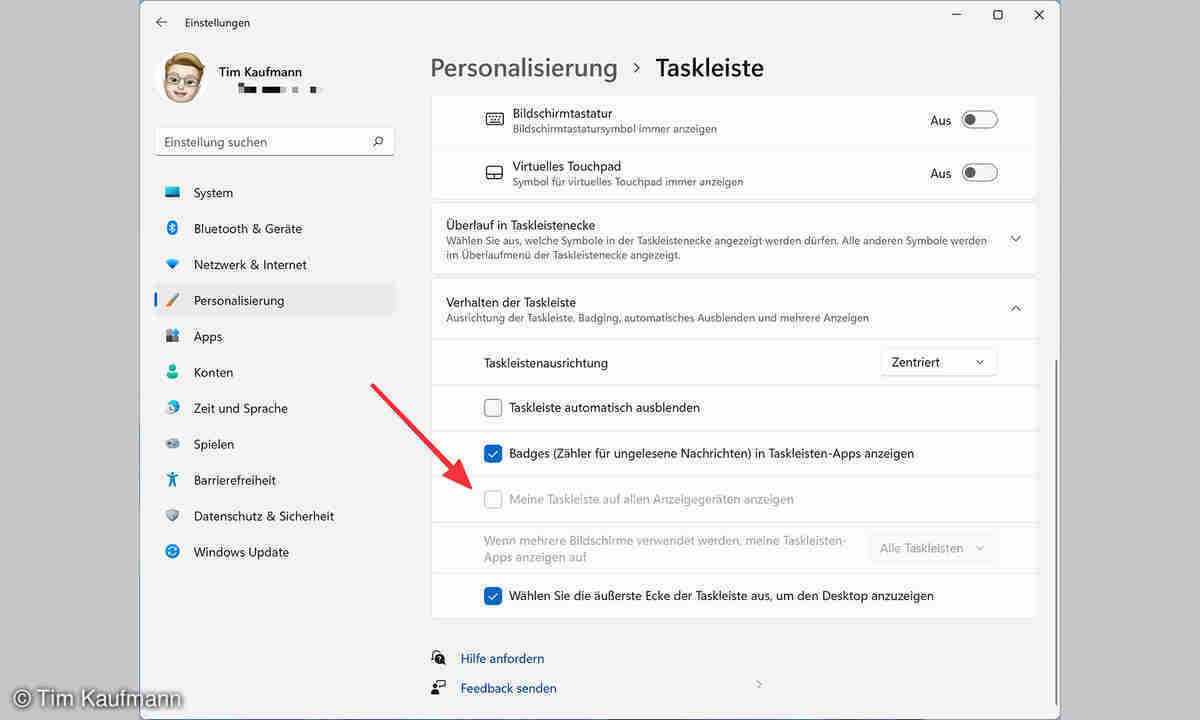Select the Netzwerk & Internet wifi icon

point(173,265)
